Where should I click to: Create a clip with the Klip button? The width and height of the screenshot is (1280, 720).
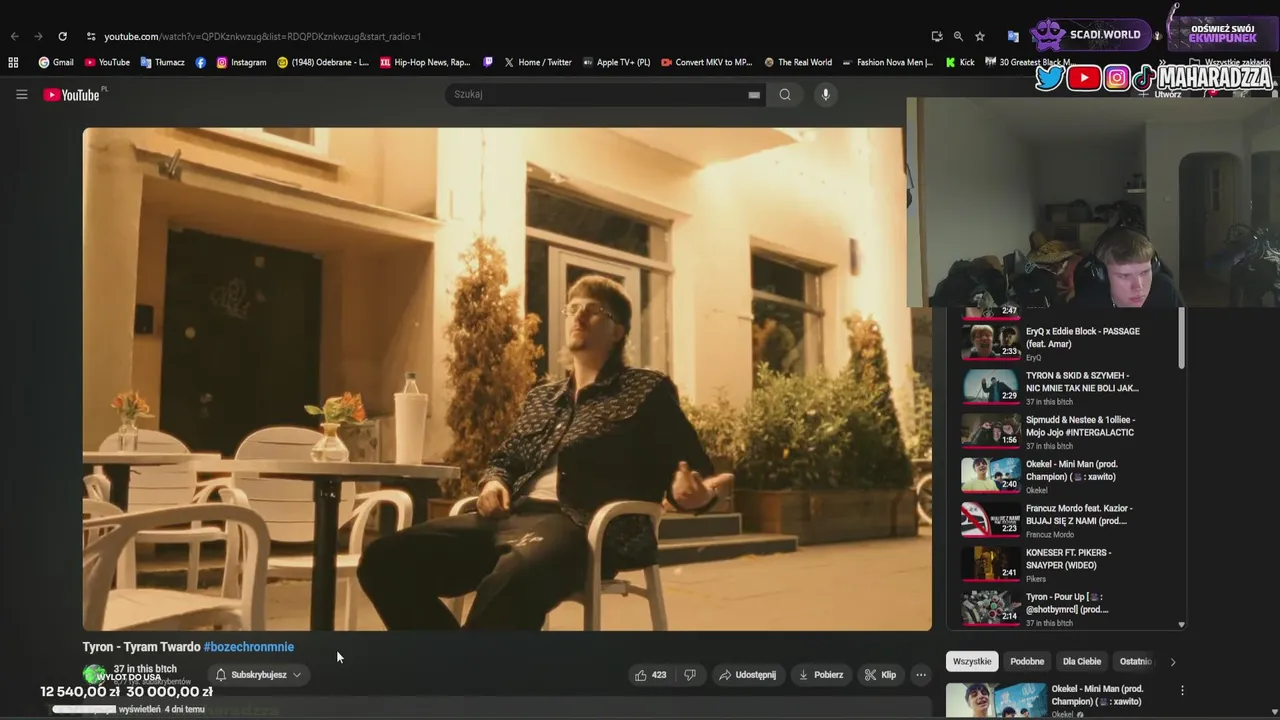[x=881, y=675]
